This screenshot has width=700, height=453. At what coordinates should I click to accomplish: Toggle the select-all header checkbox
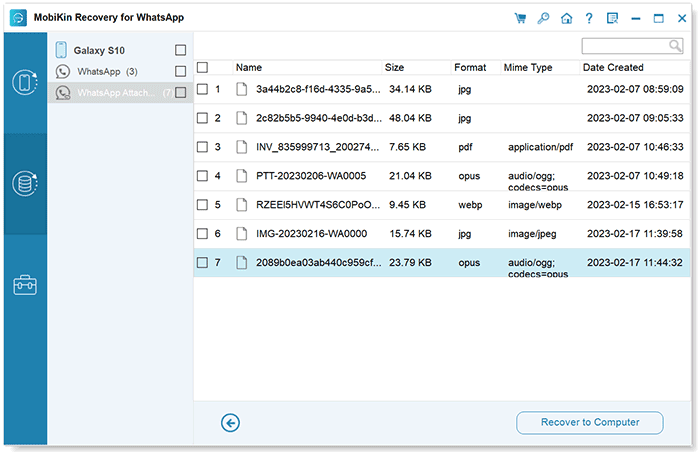(203, 67)
